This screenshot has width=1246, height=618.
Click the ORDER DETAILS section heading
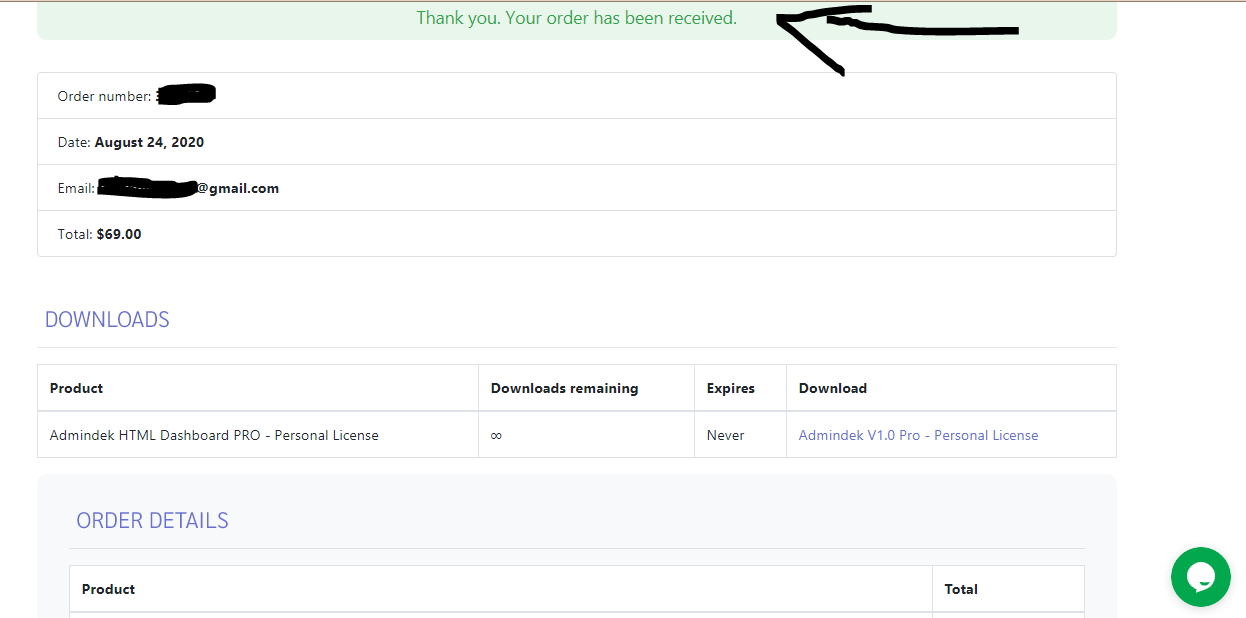(152, 521)
